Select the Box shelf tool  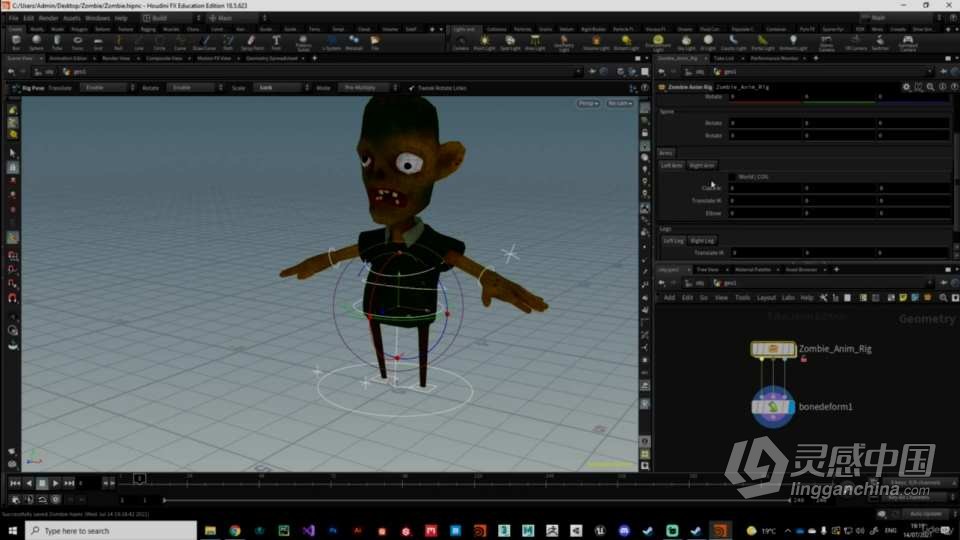[x=16, y=42]
